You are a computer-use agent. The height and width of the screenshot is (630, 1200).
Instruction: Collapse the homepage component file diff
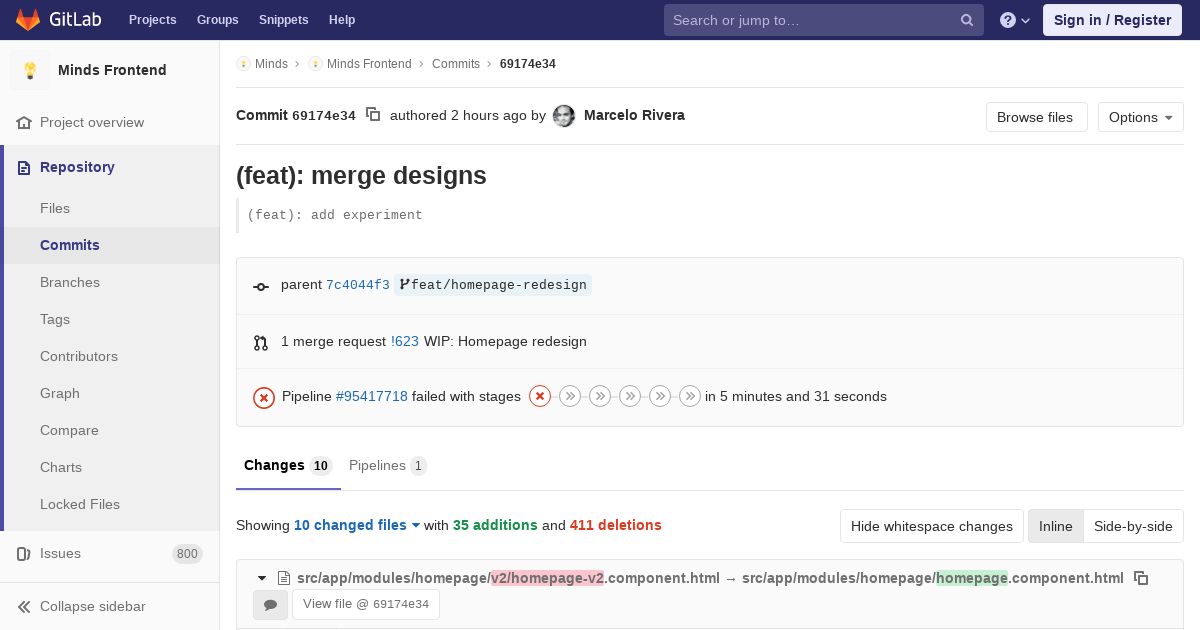click(x=262, y=578)
